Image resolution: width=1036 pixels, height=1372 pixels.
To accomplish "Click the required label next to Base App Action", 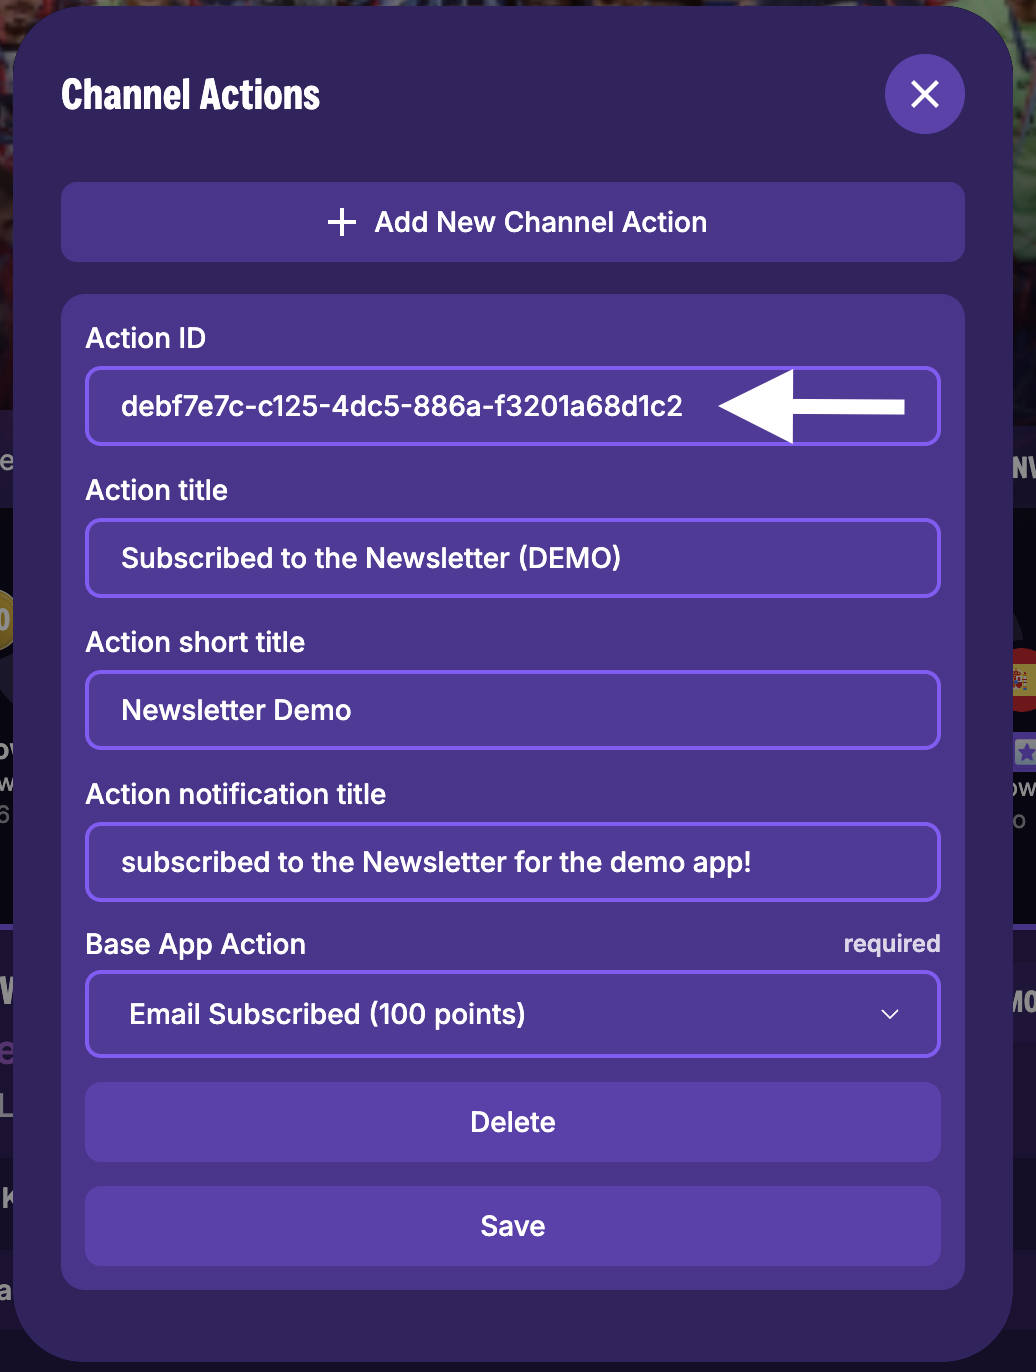I will (x=891, y=943).
